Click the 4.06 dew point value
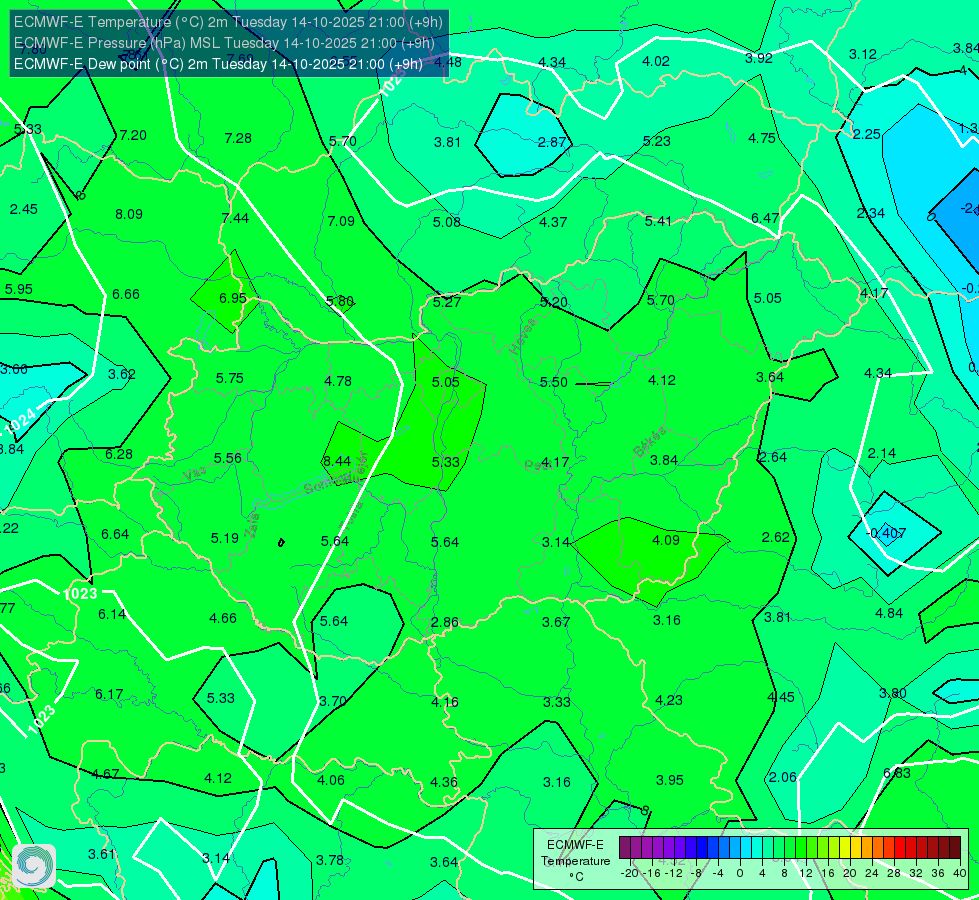979x900 pixels. click(331, 780)
